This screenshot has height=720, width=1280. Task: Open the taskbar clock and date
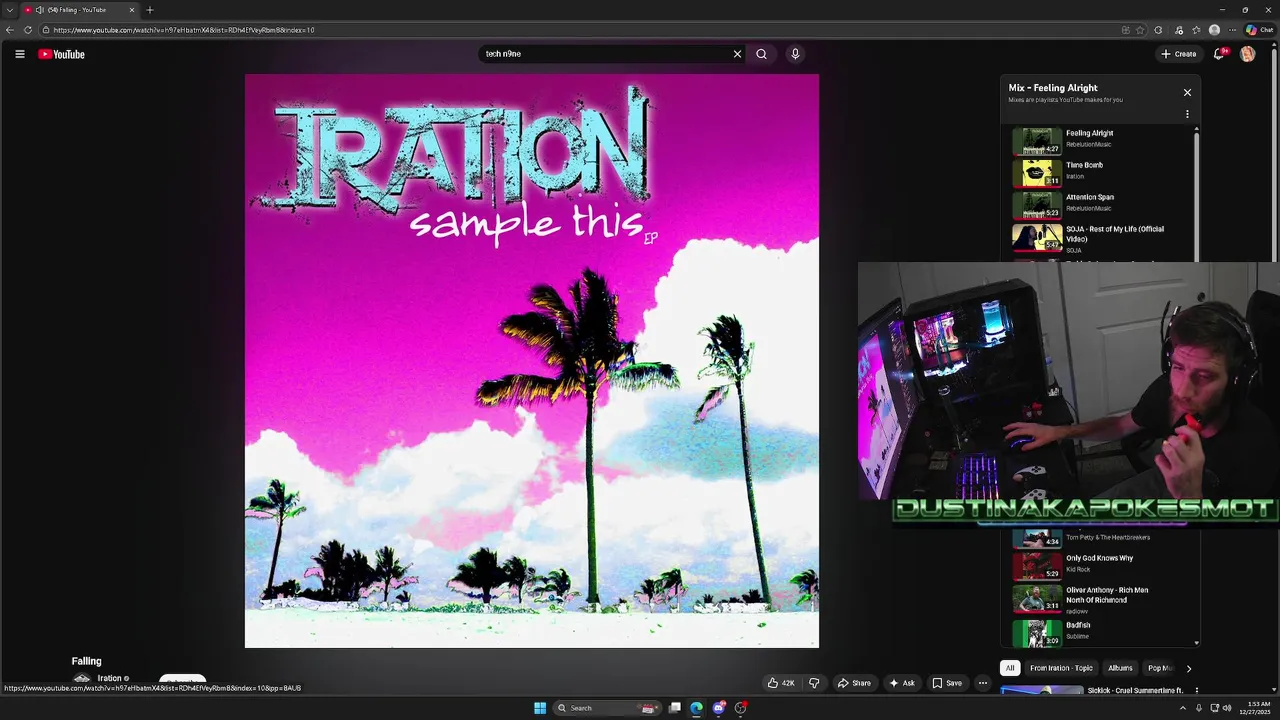coord(1256,708)
